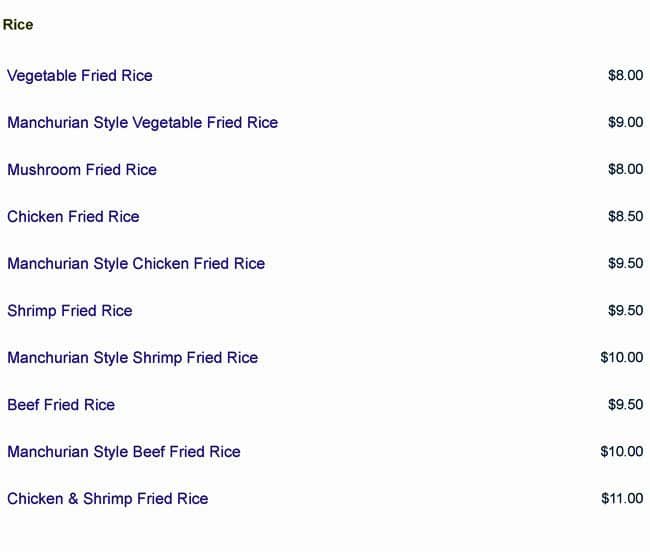The image size is (650, 552).
Task: Open Manchurian Style Shrimp Fried Rice
Action: 132,357
